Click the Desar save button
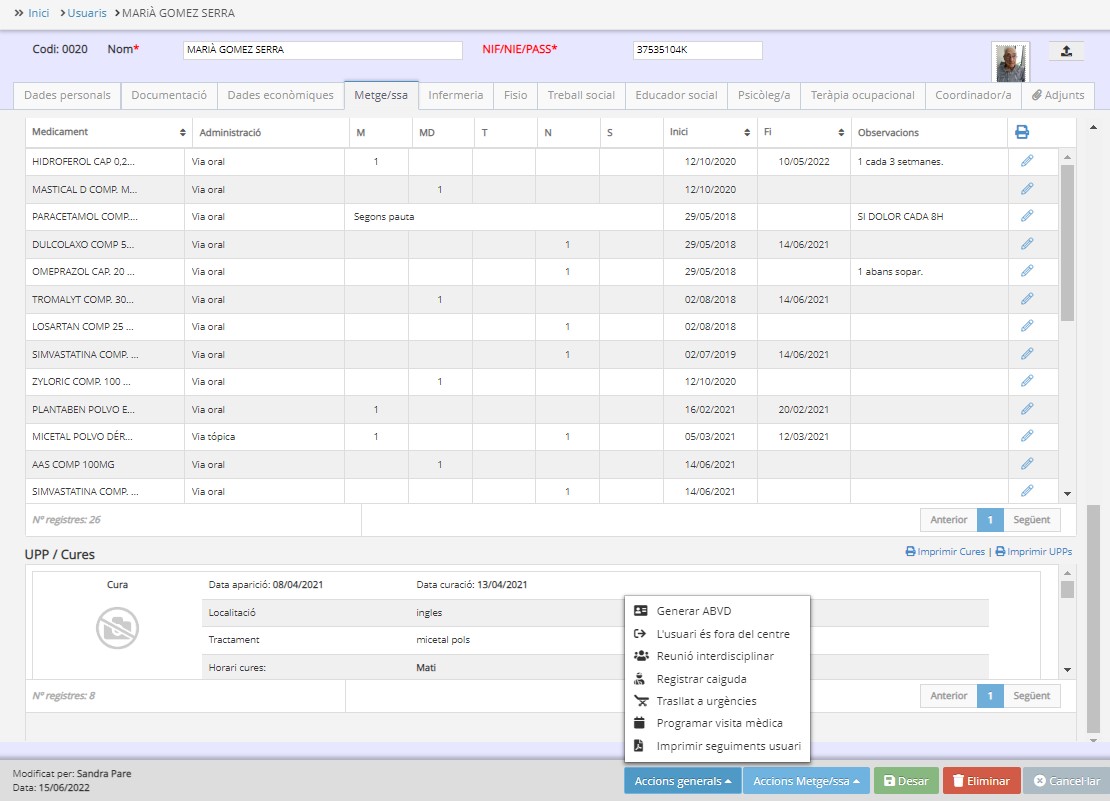Viewport: 1110px width, 801px height. pos(906,781)
